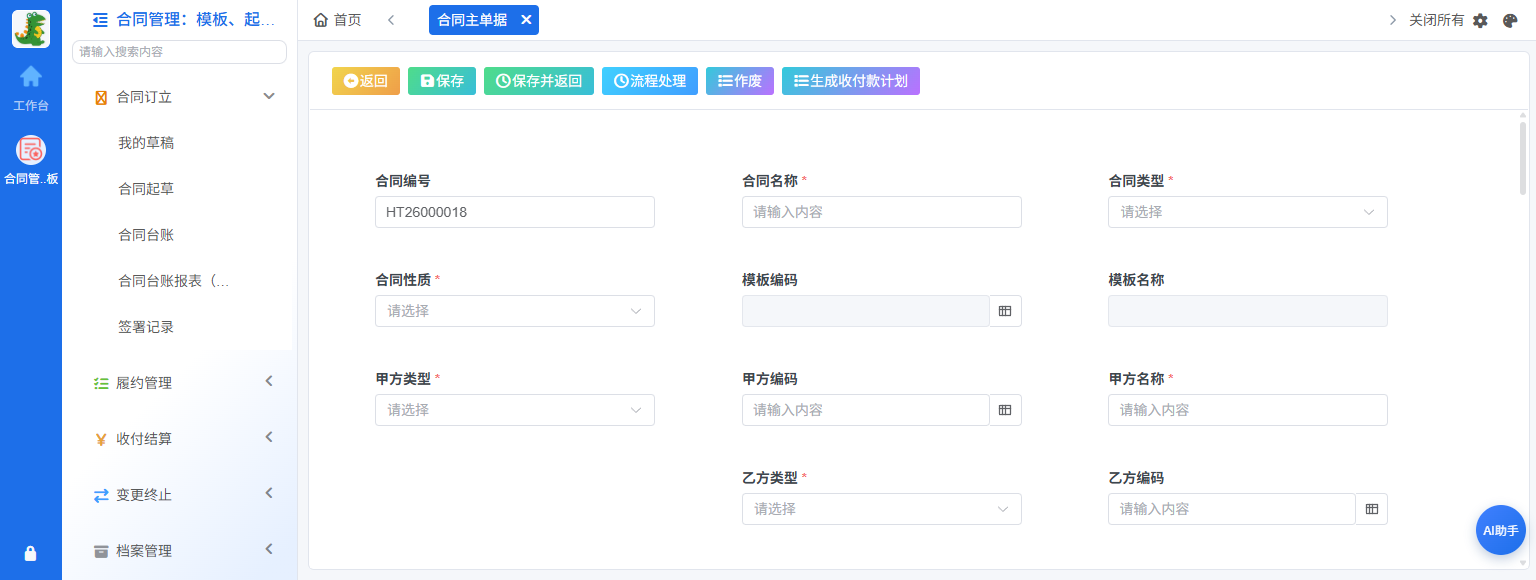Select 合同起草 menu item
Viewport: 1536px width, 580px height.
[x=146, y=189]
